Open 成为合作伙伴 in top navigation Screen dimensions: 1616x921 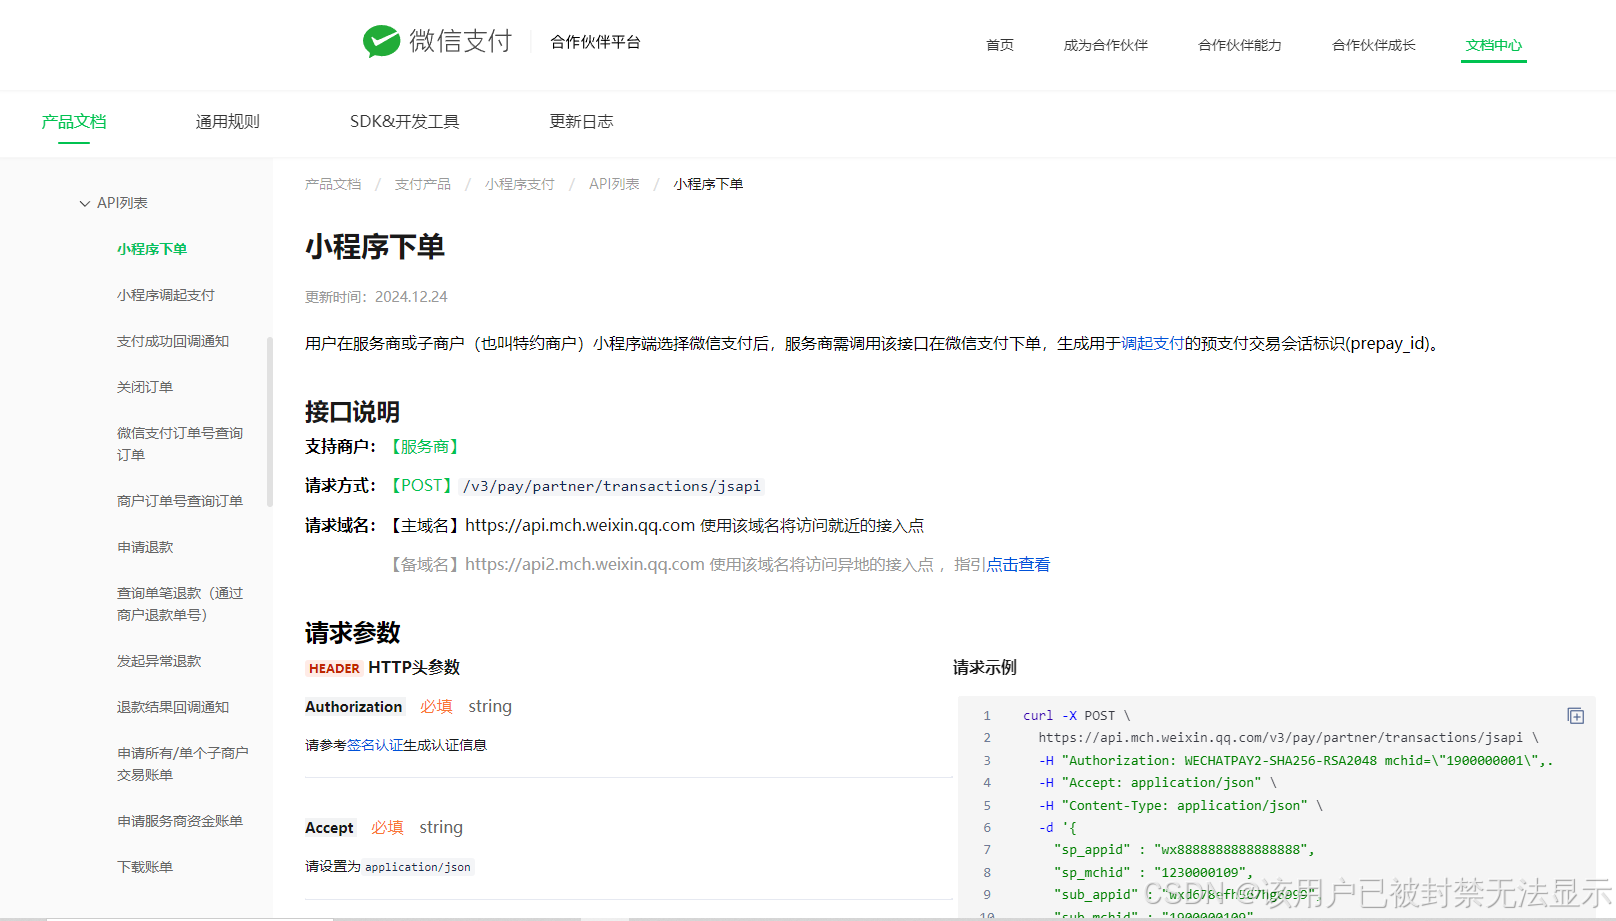pos(1105,45)
